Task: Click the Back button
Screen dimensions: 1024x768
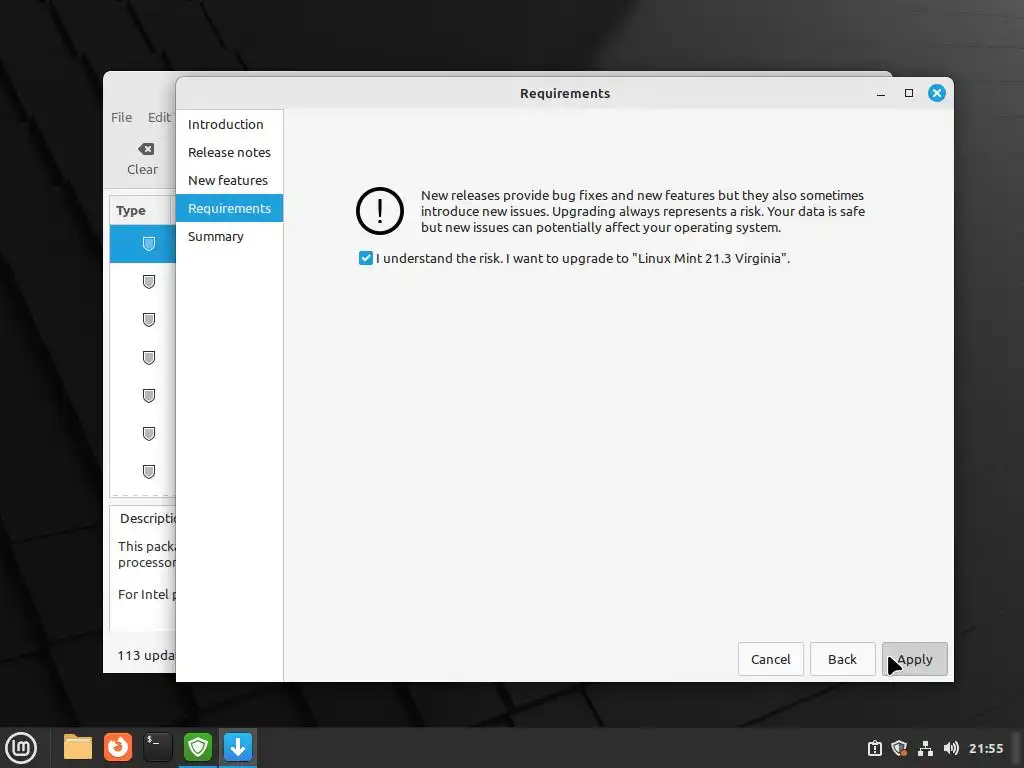Action: [x=842, y=659]
